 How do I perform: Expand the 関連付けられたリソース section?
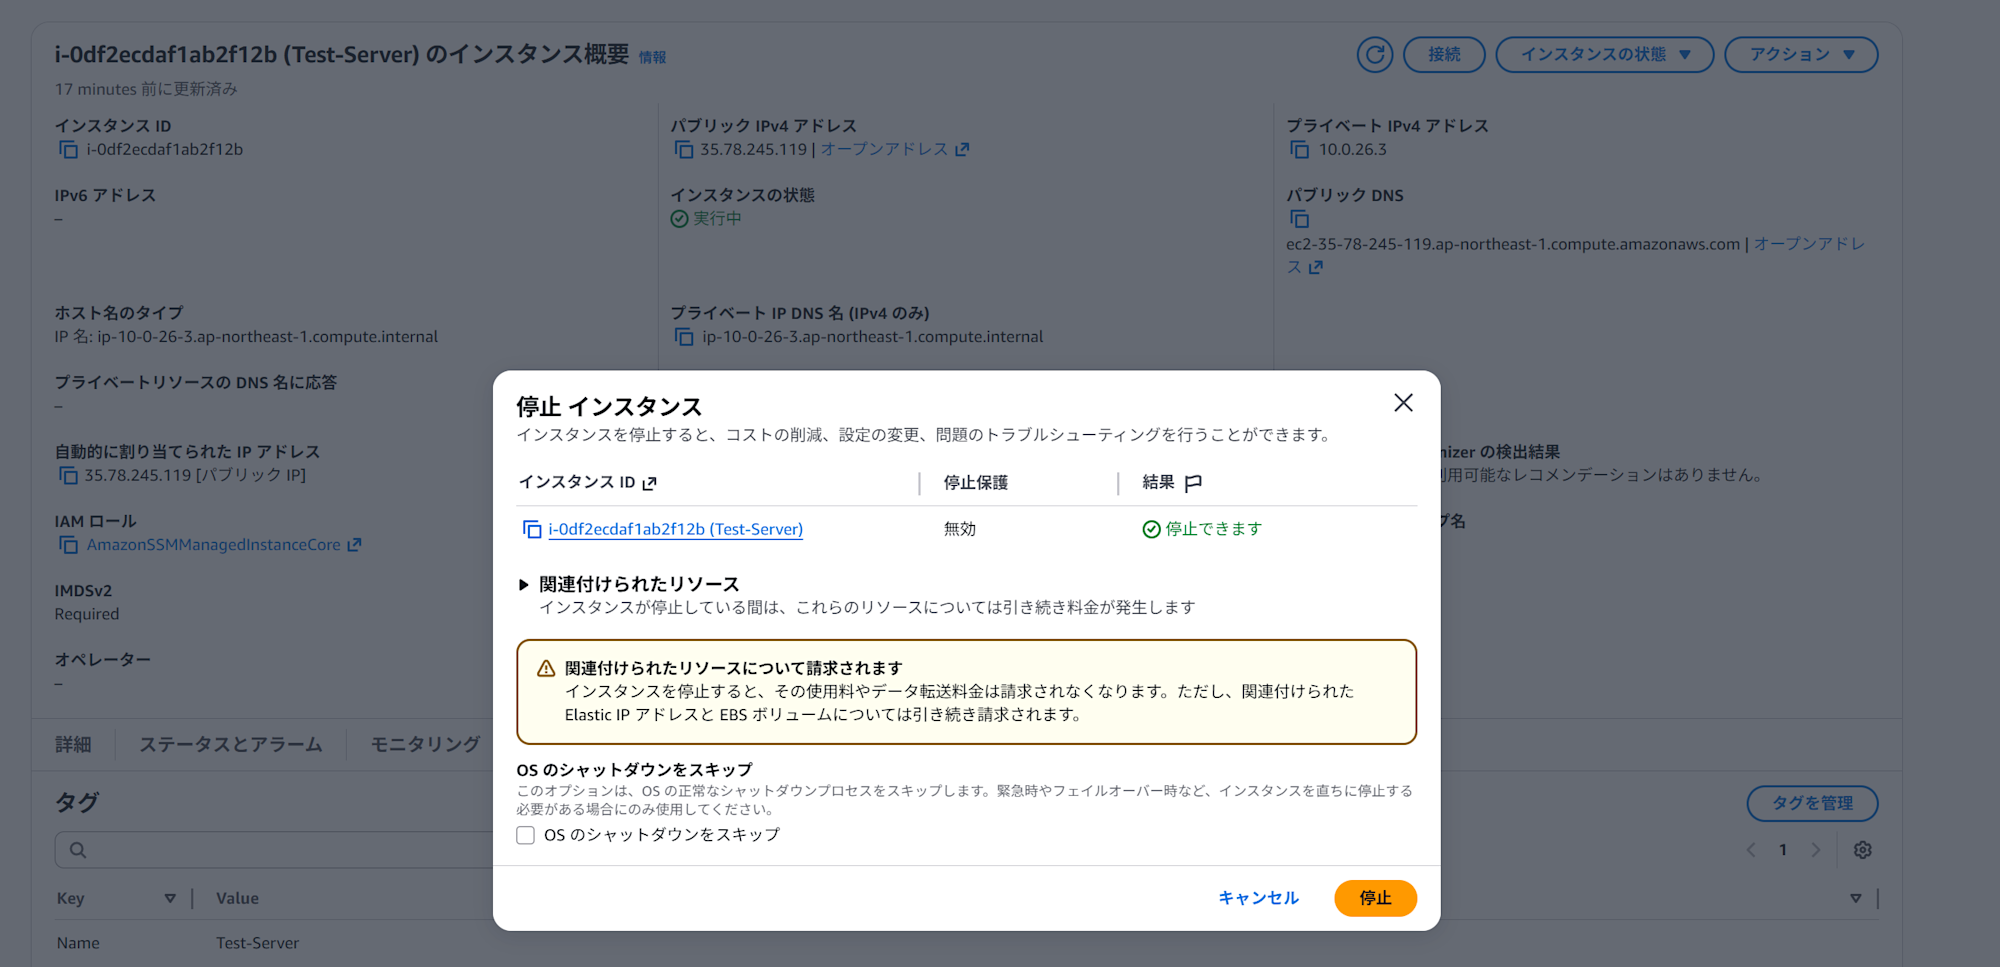tap(523, 584)
